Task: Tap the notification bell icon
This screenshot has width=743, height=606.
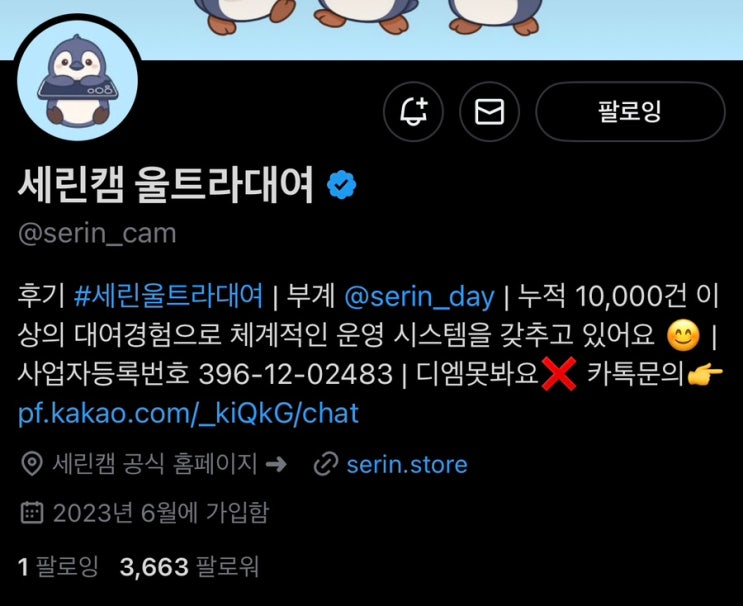Action: tap(413, 112)
